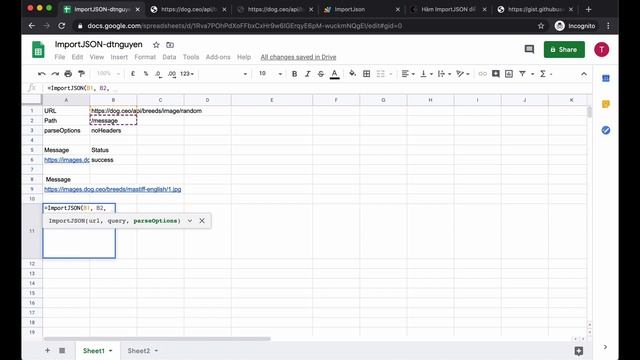This screenshot has width=640, height=360.
Task: Open the Functions sigma dropdown
Action: tap(546, 74)
